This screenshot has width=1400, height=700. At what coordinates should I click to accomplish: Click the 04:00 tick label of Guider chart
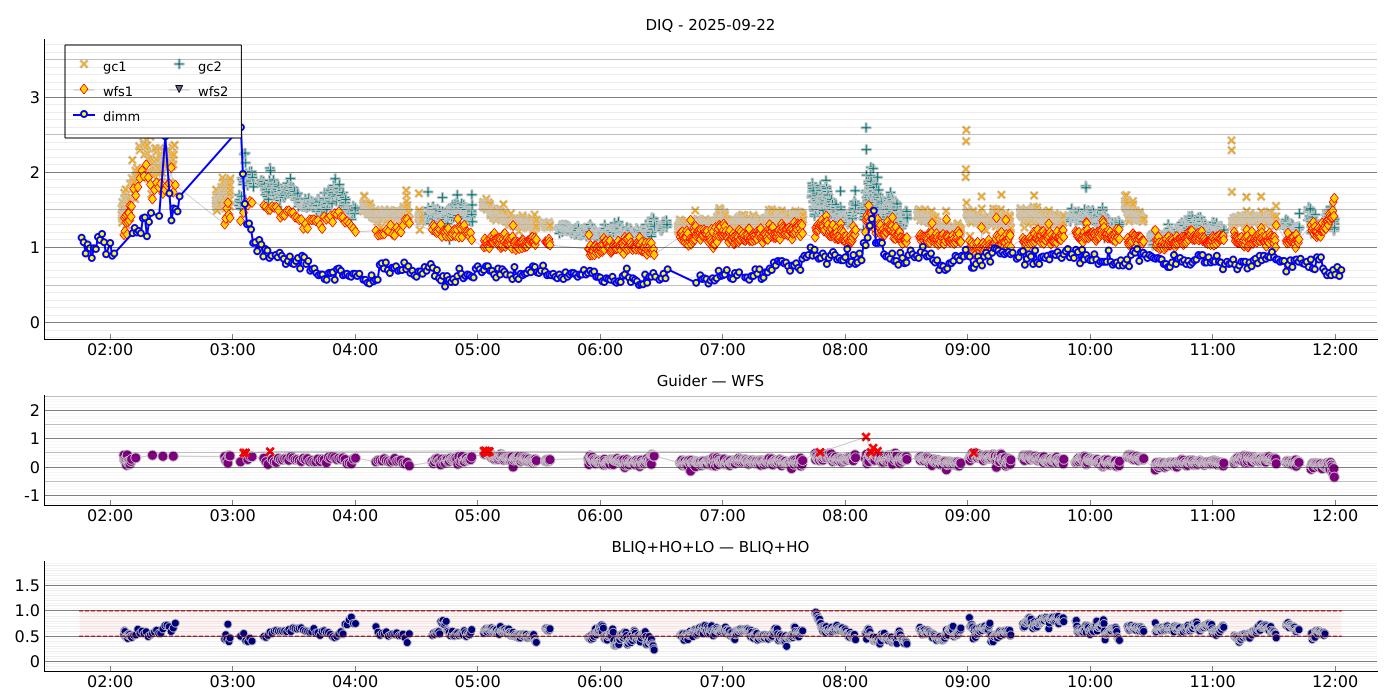[x=355, y=516]
